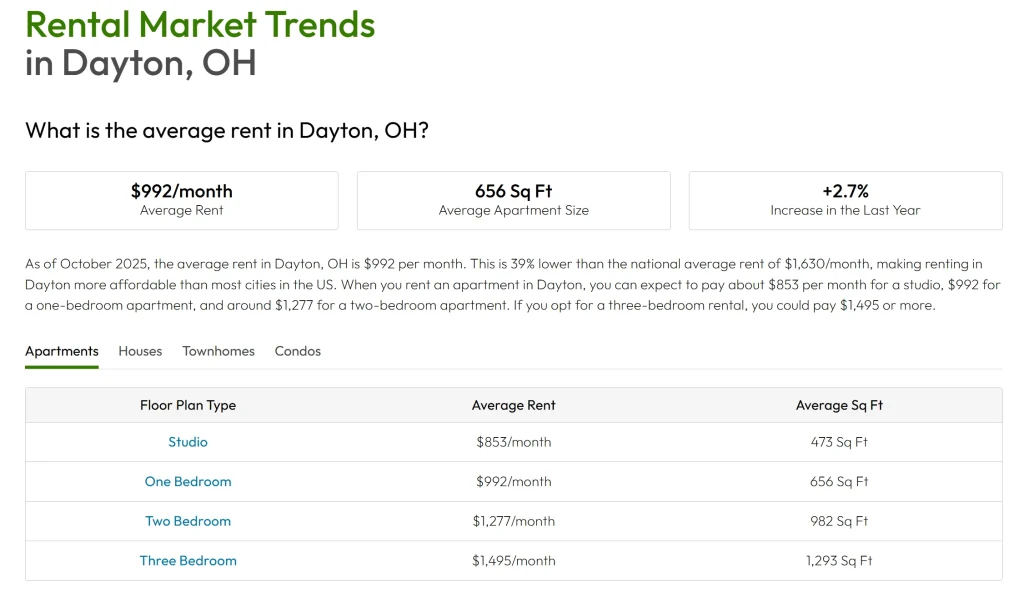Screen dimensions: 1024x593
Task: Open the Studio floor plan link
Action: (x=188, y=442)
